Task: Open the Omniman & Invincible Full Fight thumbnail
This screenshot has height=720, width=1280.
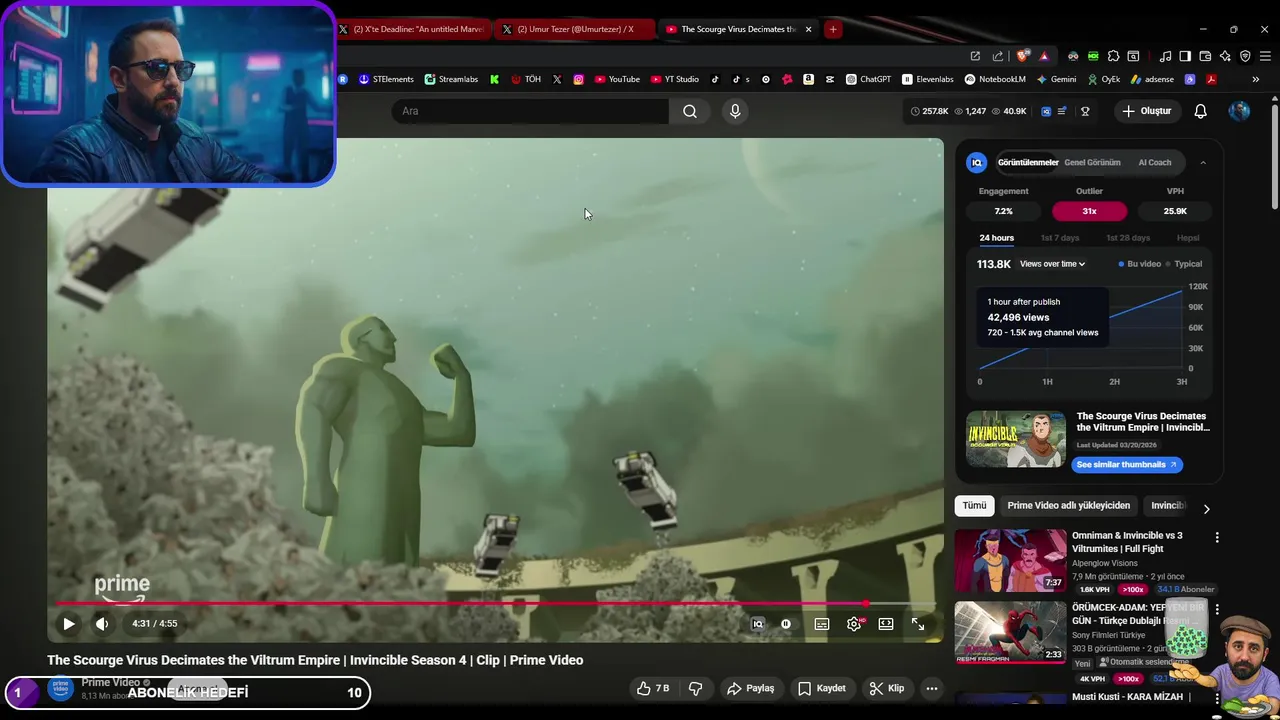Action: click(x=1011, y=561)
